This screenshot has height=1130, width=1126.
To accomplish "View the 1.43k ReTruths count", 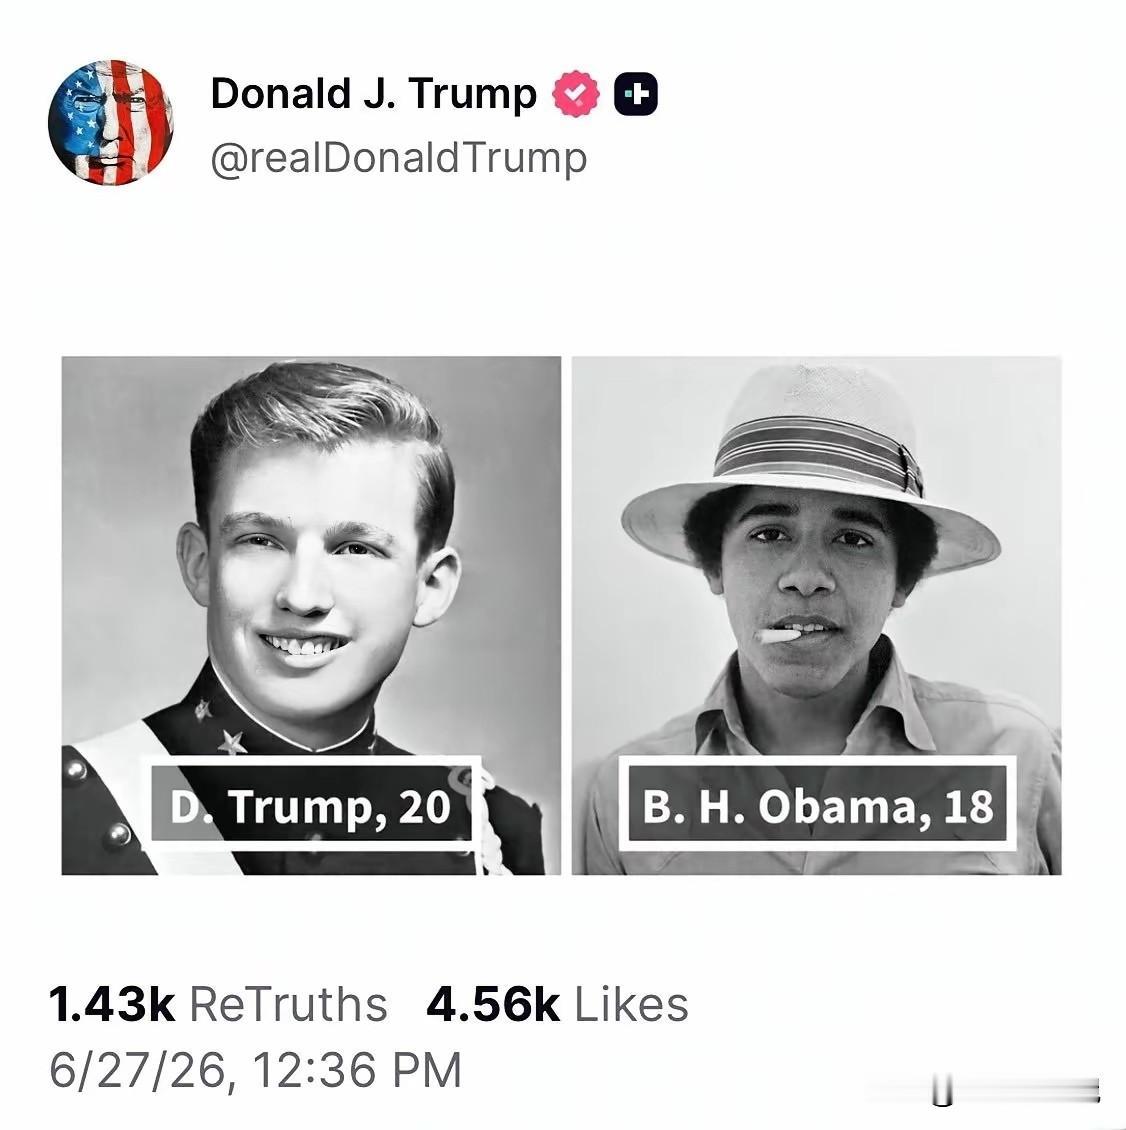I will [111, 1005].
